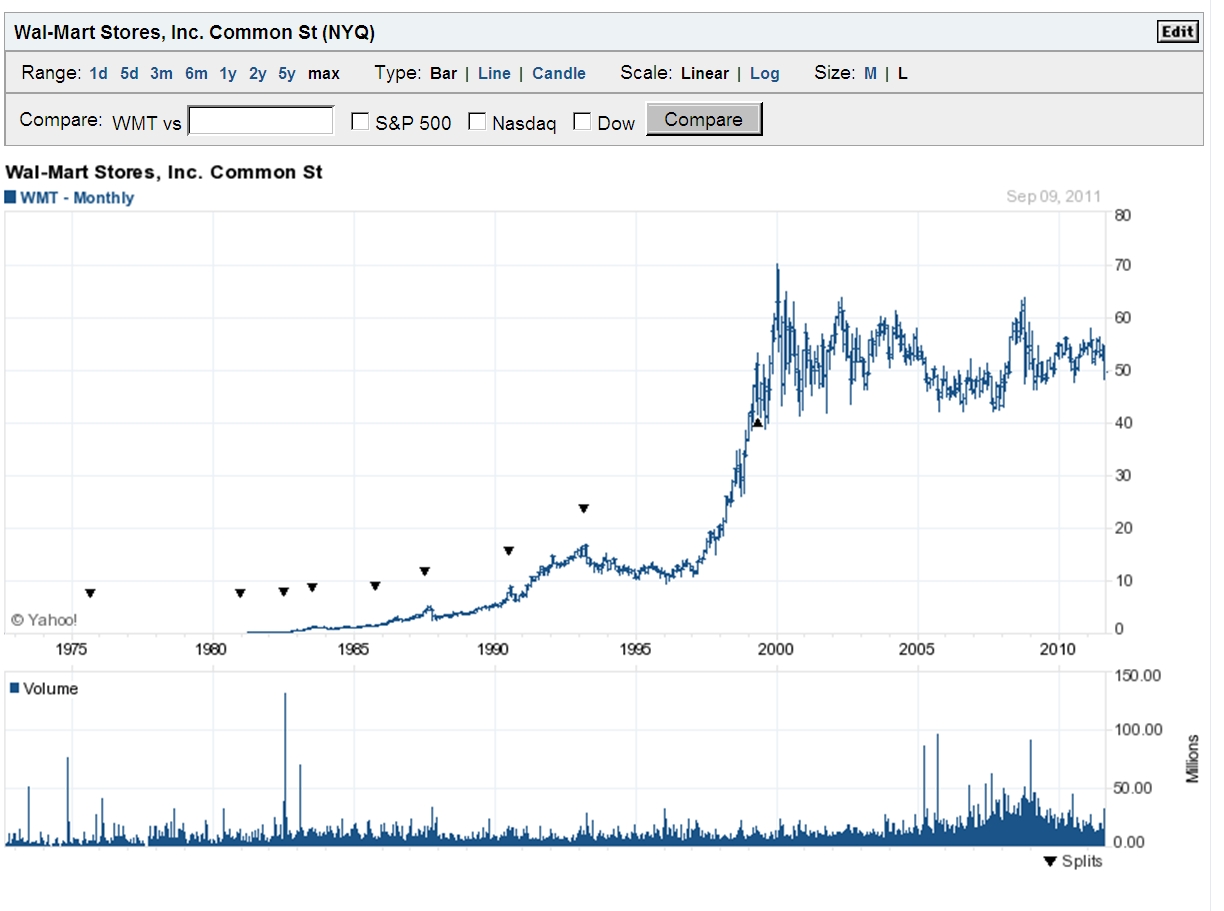
Task: Select chart size L
Action: (902, 73)
